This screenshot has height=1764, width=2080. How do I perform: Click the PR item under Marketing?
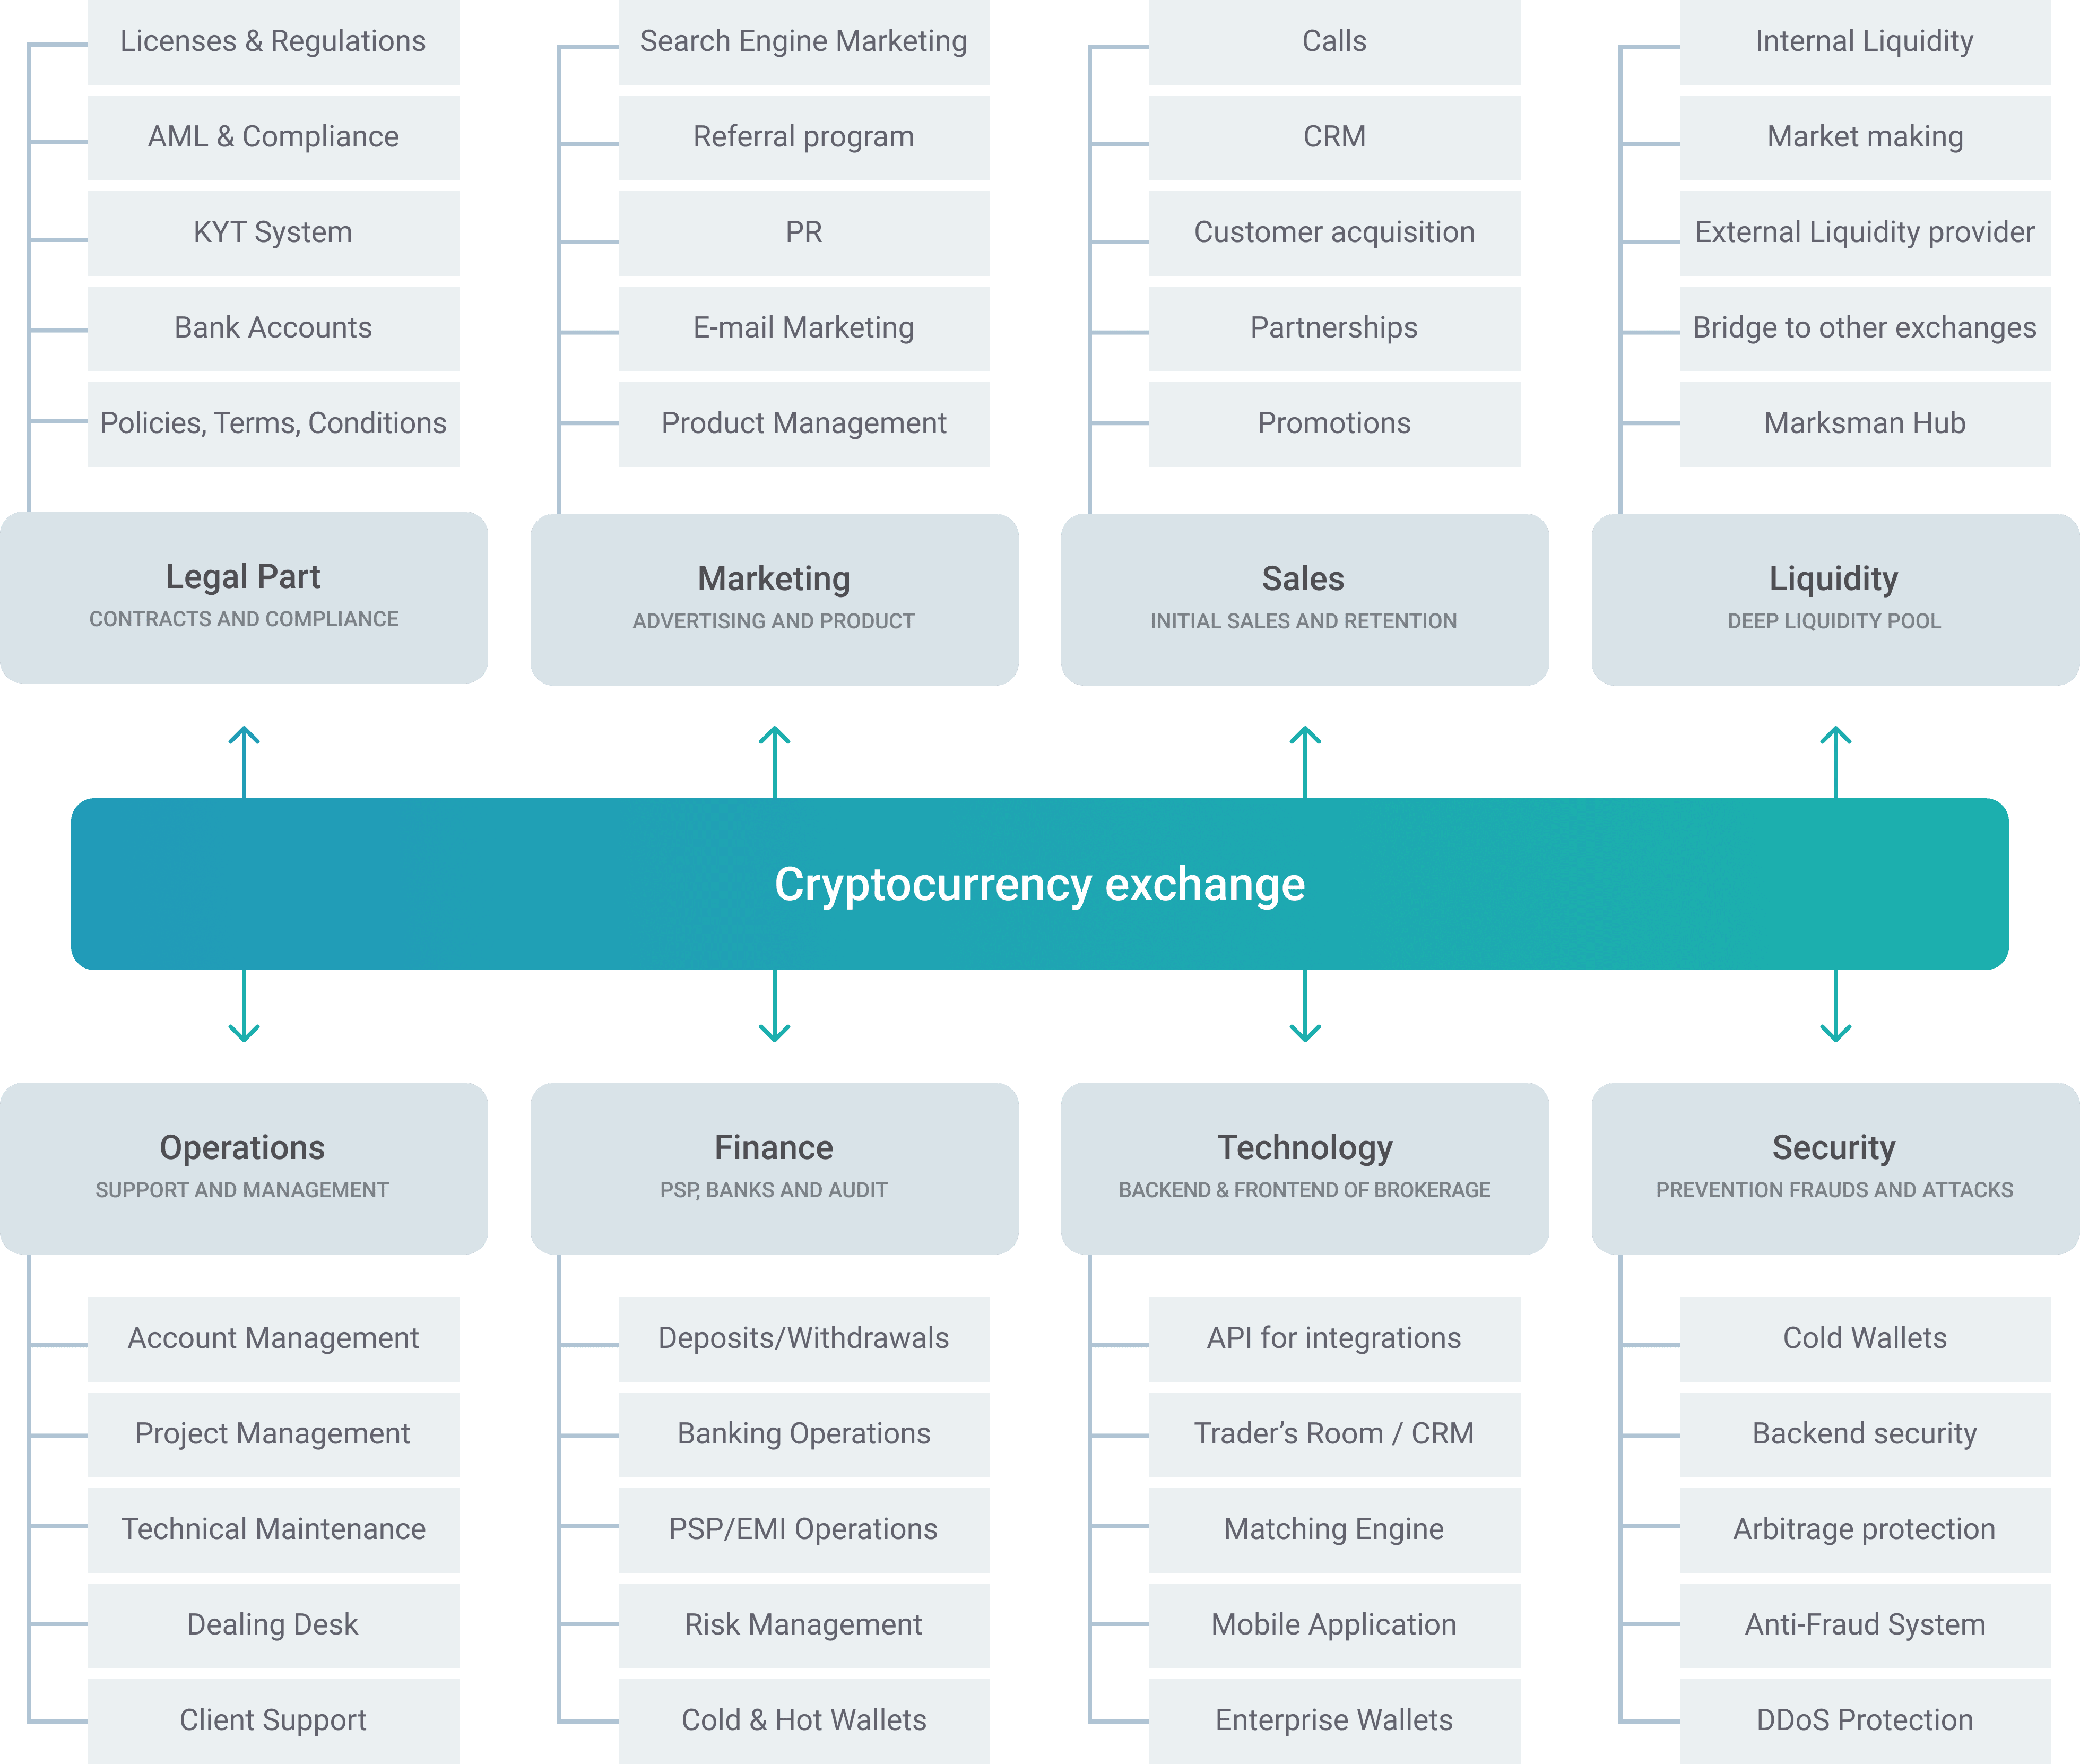804,233
